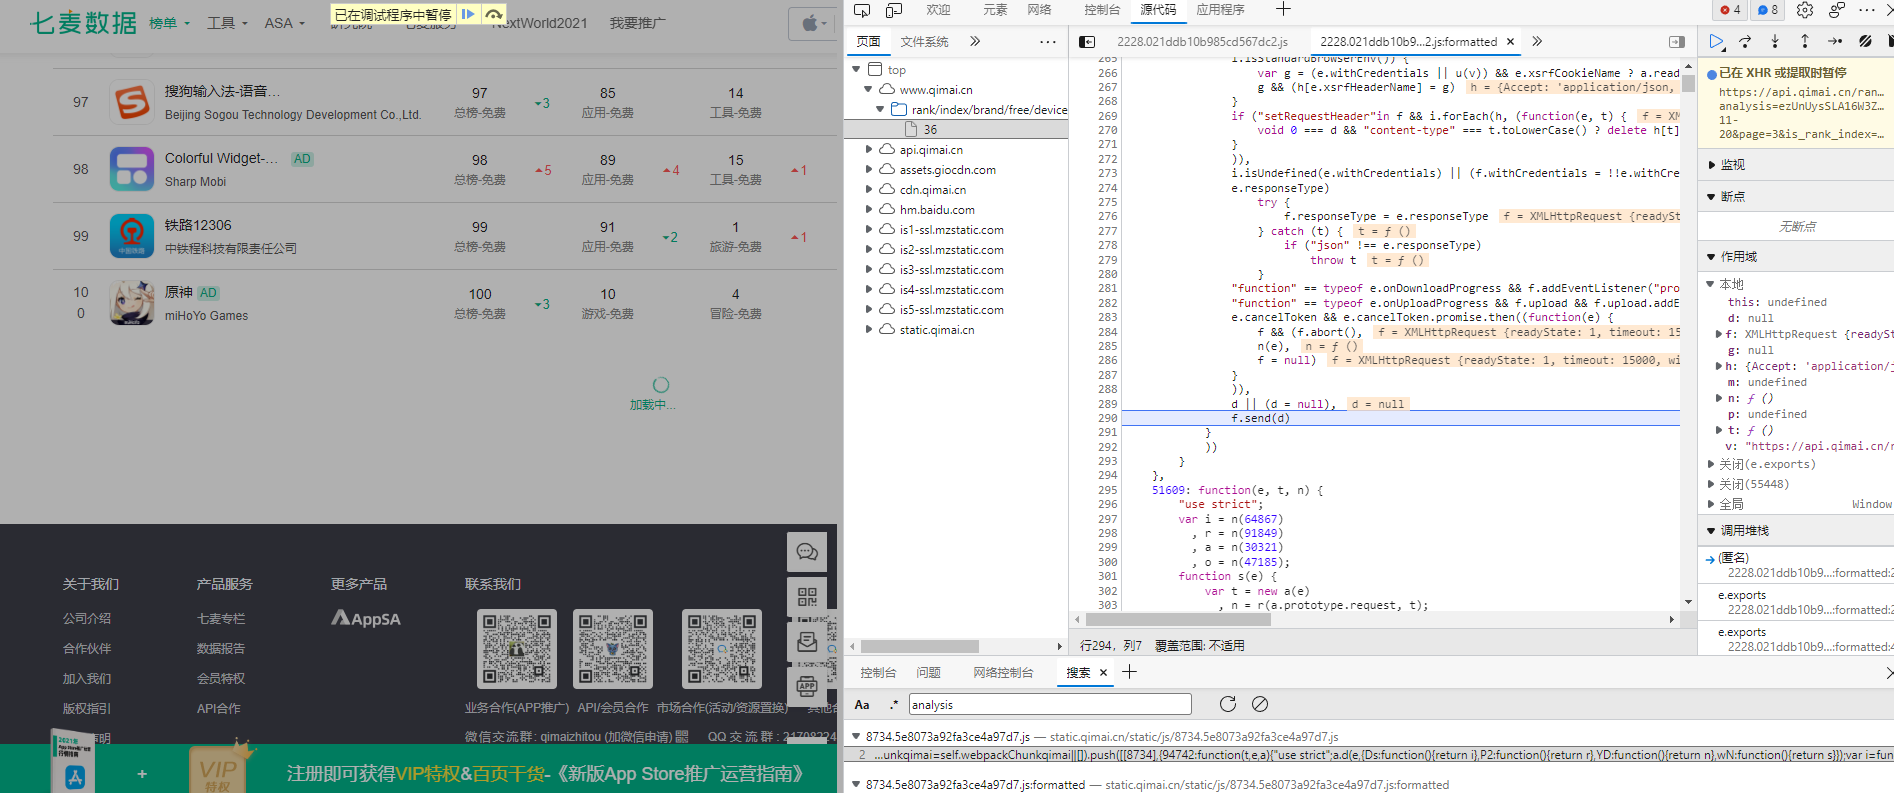Show more navigator tabs chevron
Screen dimensions: 1894x793
[x=975, y=42]
